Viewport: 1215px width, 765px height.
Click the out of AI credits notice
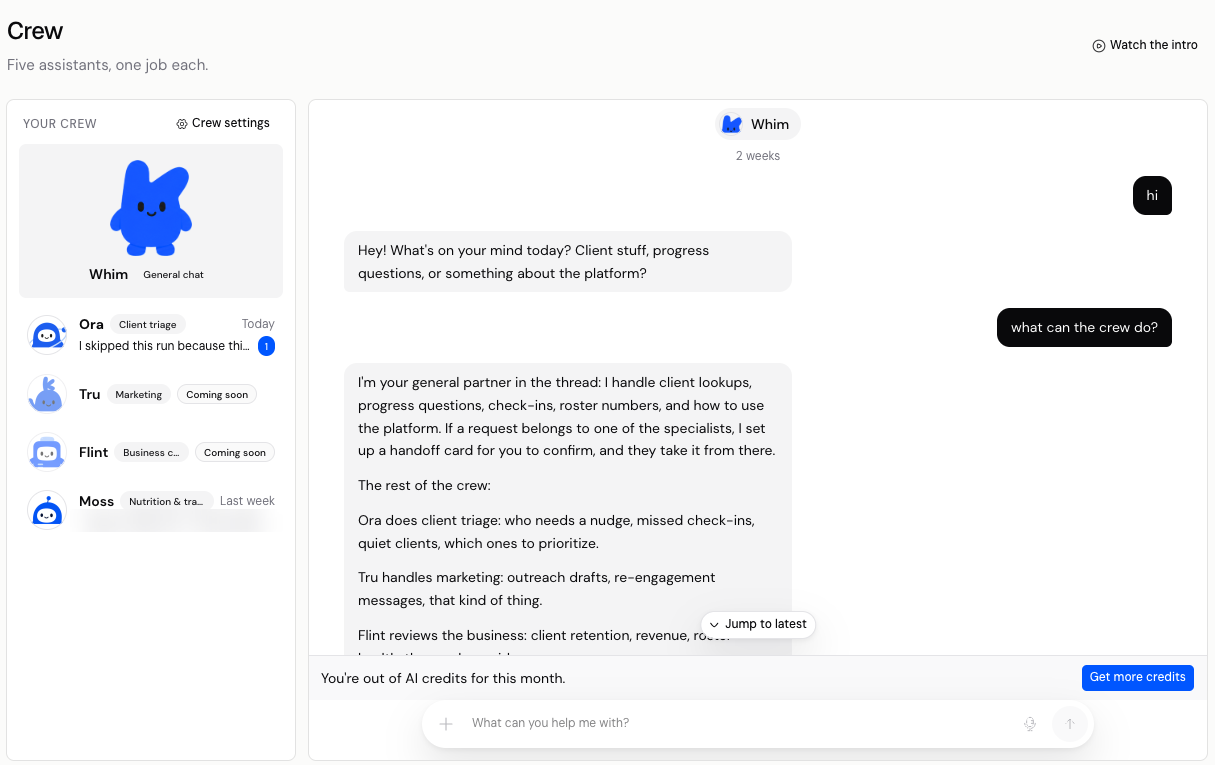[x=443, y=678]
